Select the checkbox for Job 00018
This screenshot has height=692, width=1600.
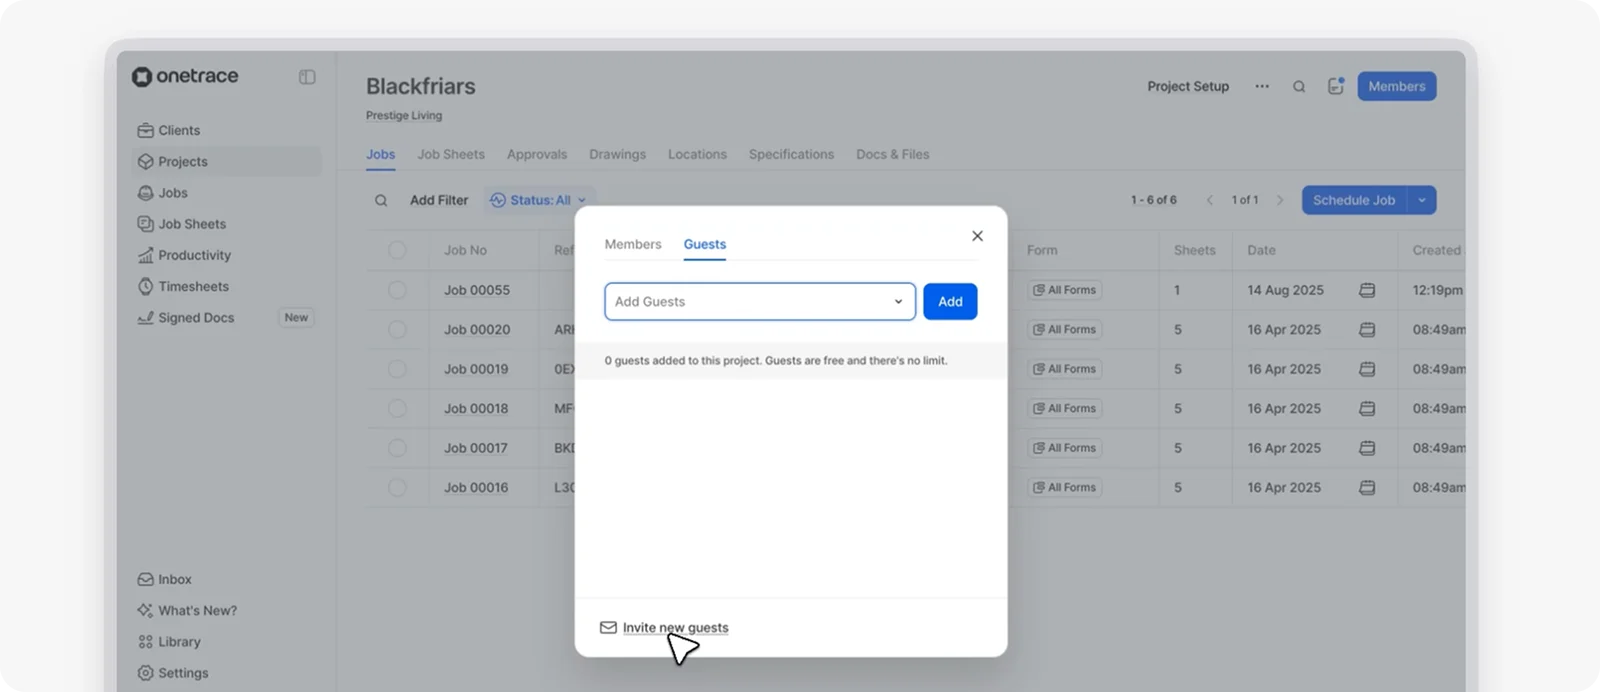397,408
